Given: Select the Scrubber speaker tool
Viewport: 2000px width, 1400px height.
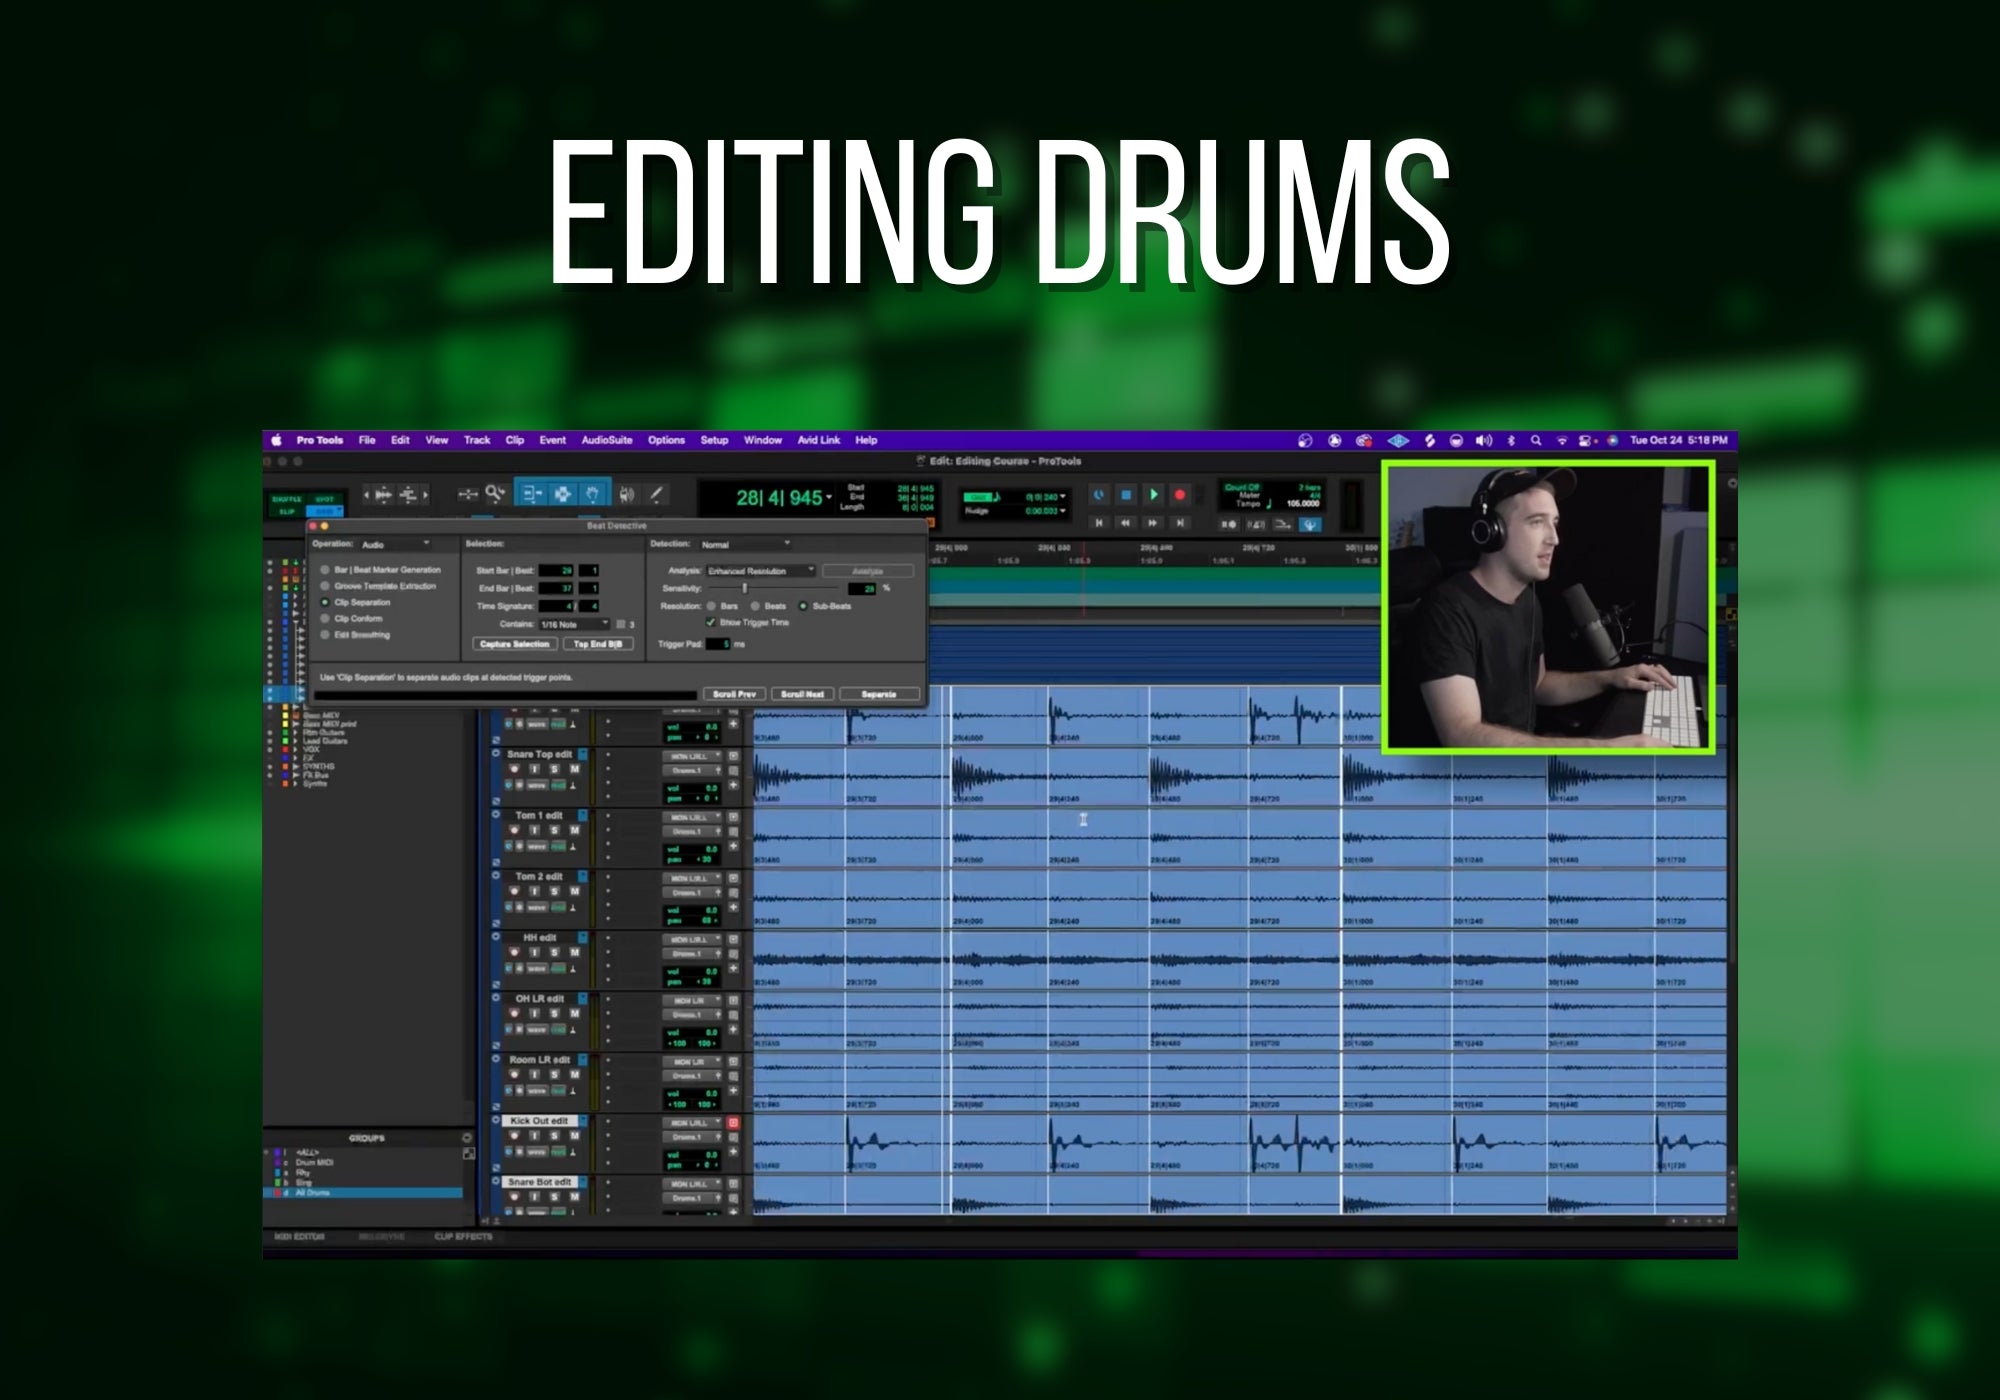Looking at the screenshot, I should 626,494.
